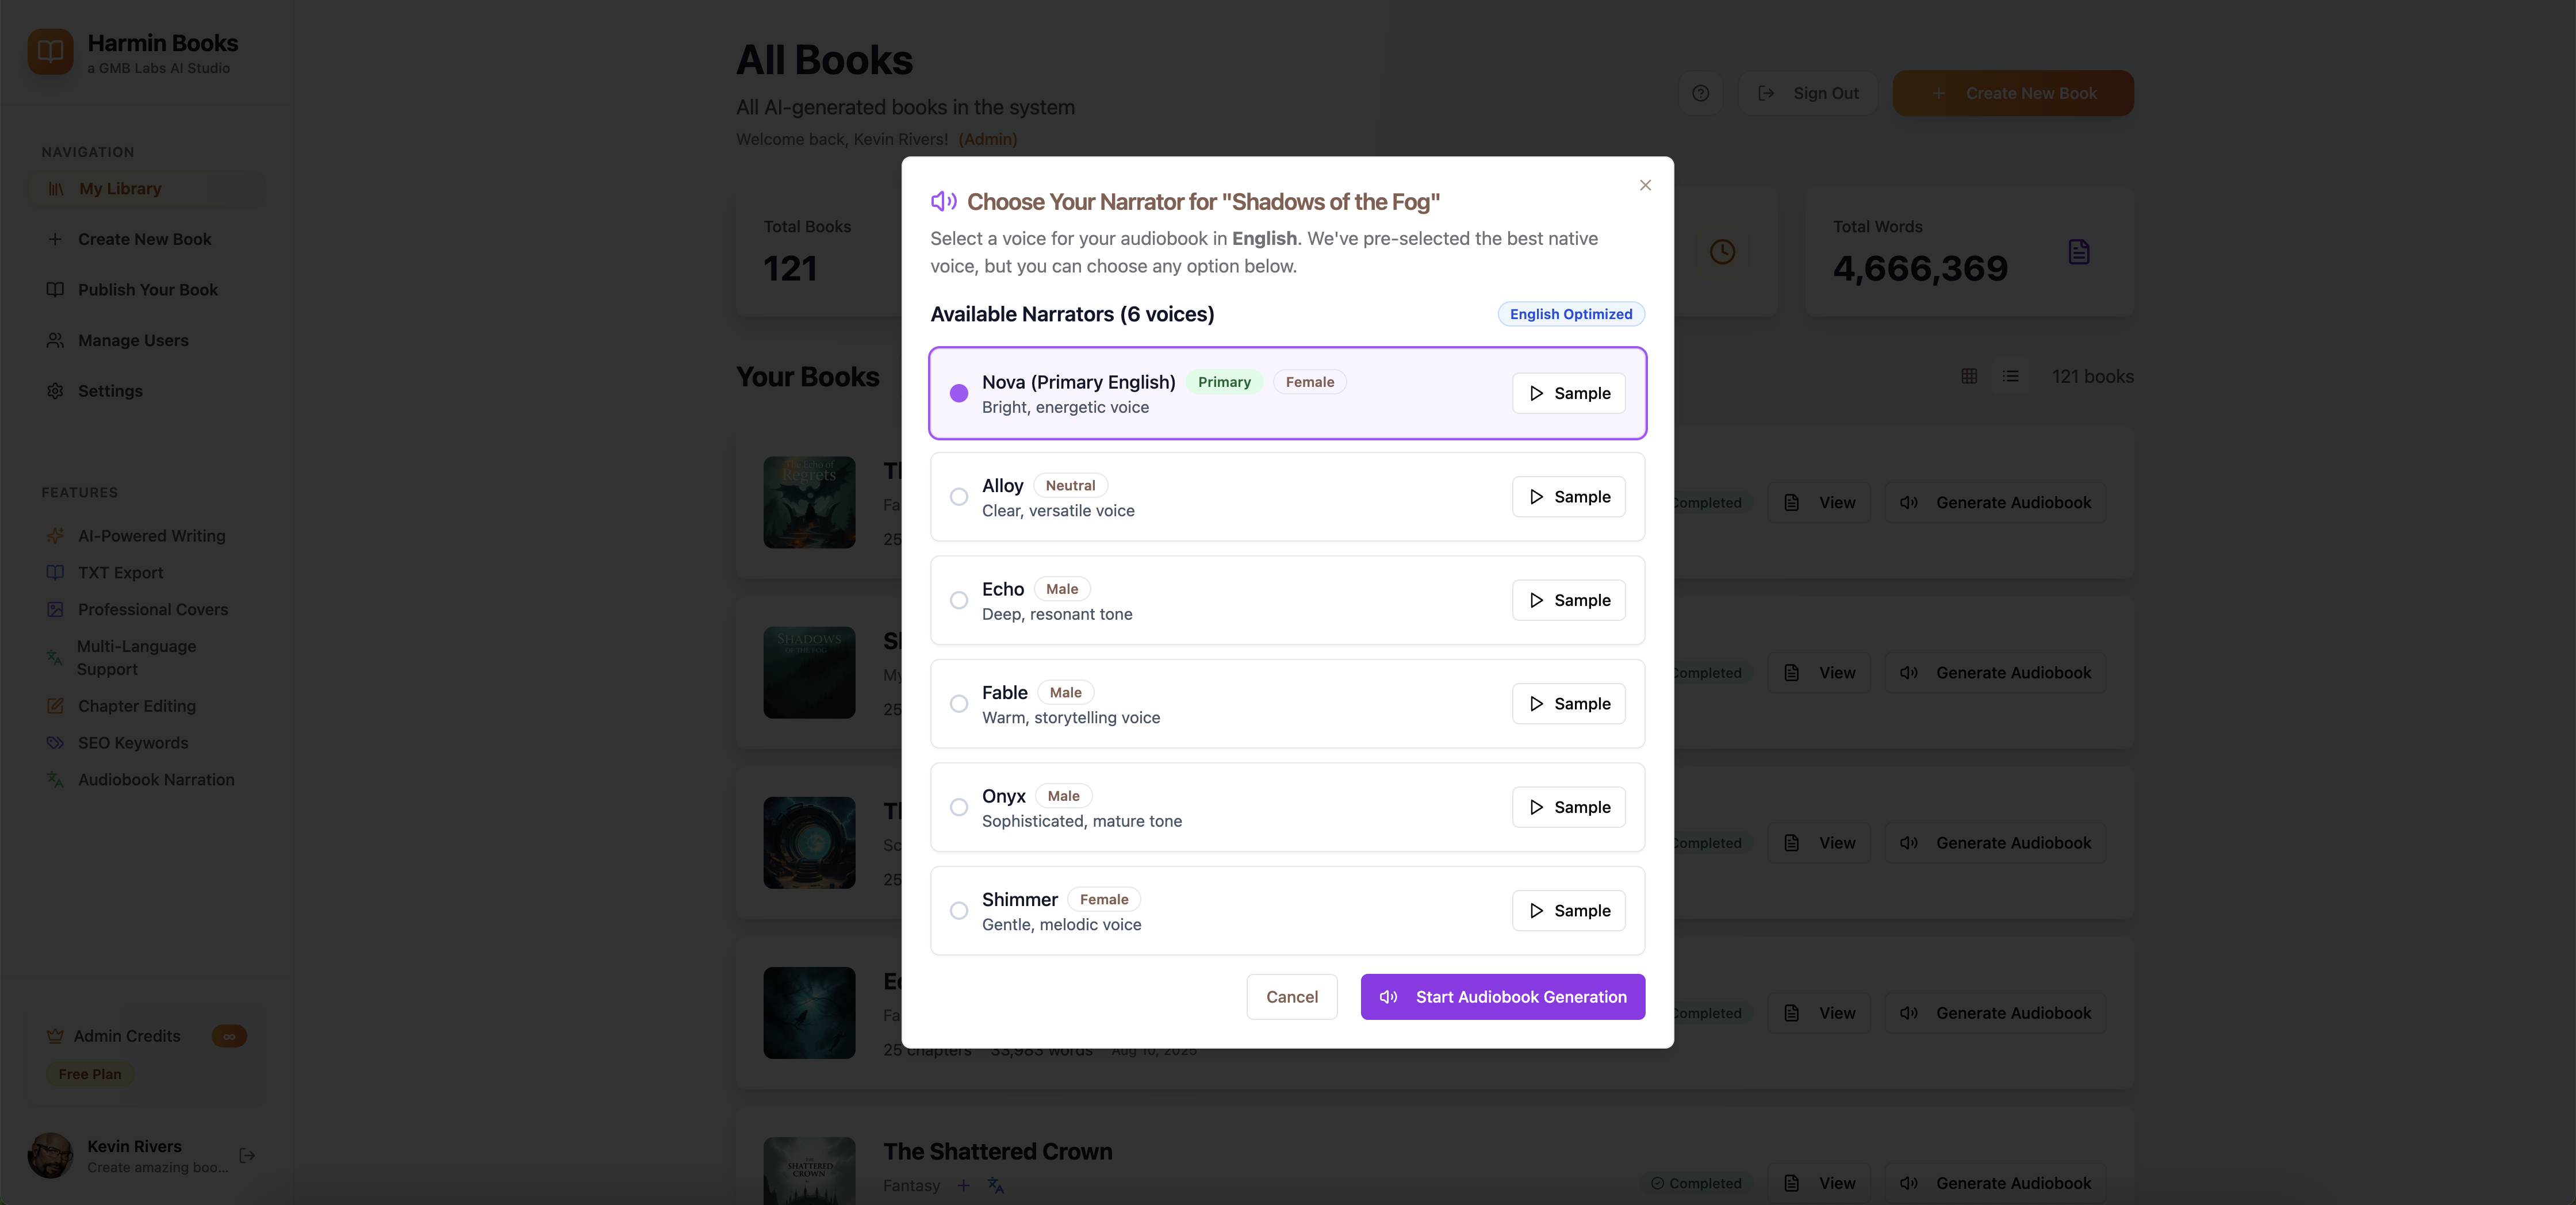The height and width of the screenshot is (1205, 2576).
Task: Click TXT Export feature icon
Action: pos(55,573)
